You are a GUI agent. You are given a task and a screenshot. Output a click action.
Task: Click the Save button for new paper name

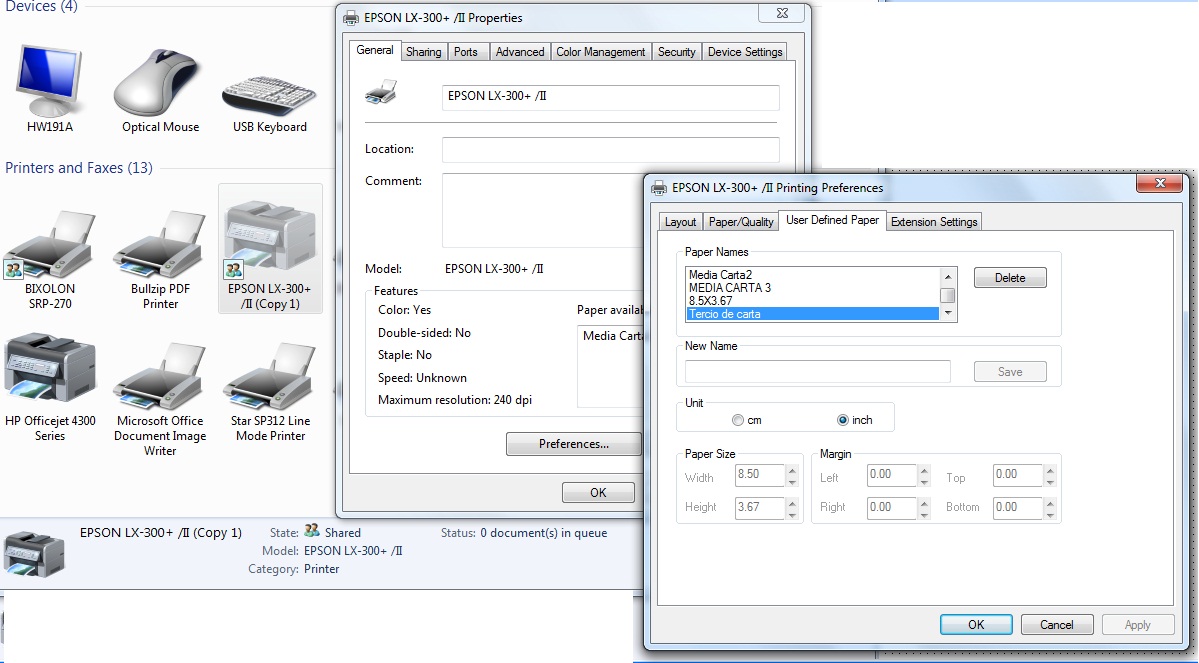(x=1010, y=372)
